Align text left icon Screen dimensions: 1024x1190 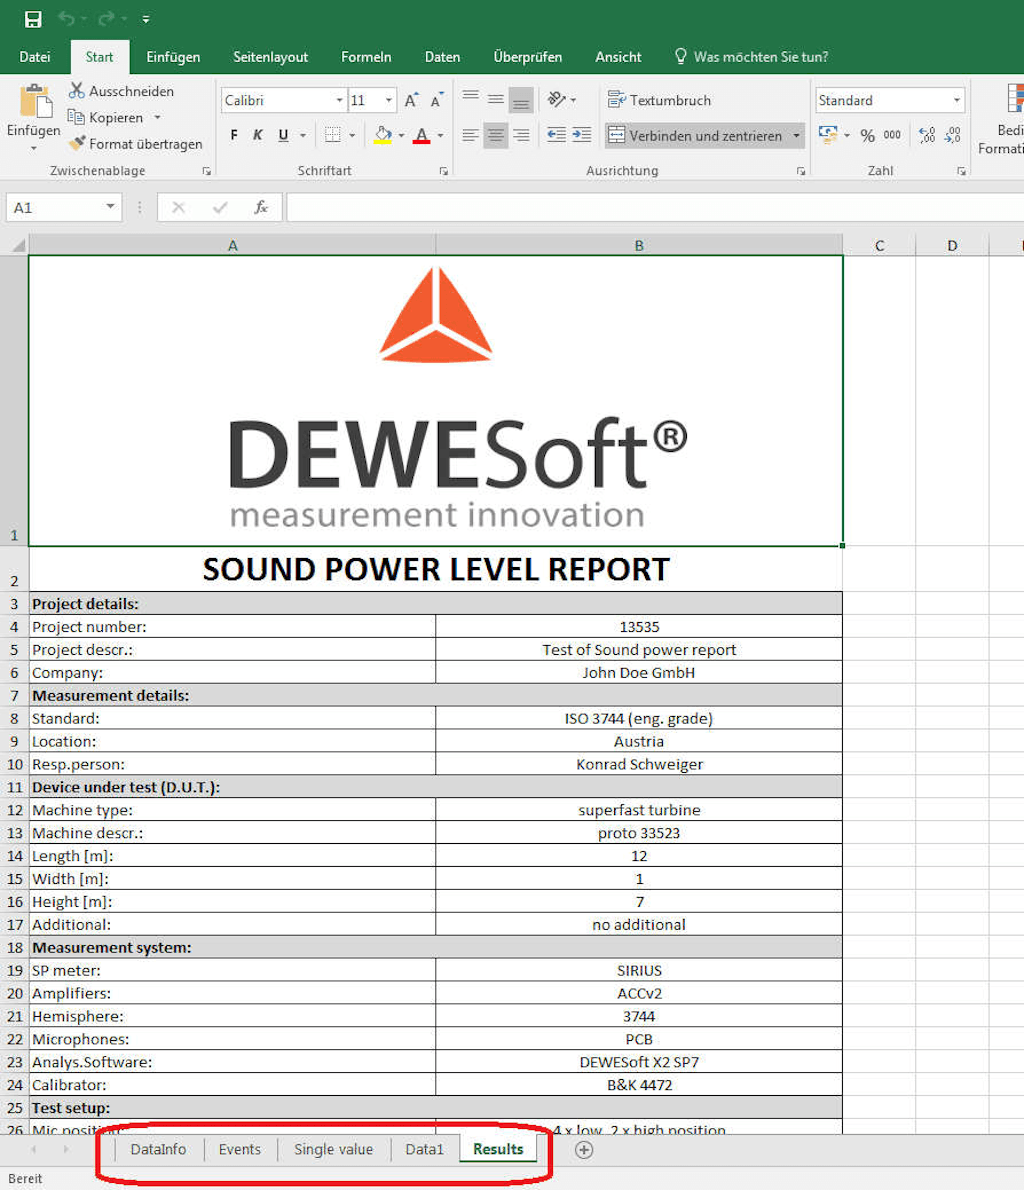pyautogui.click(x=471, y=135)
